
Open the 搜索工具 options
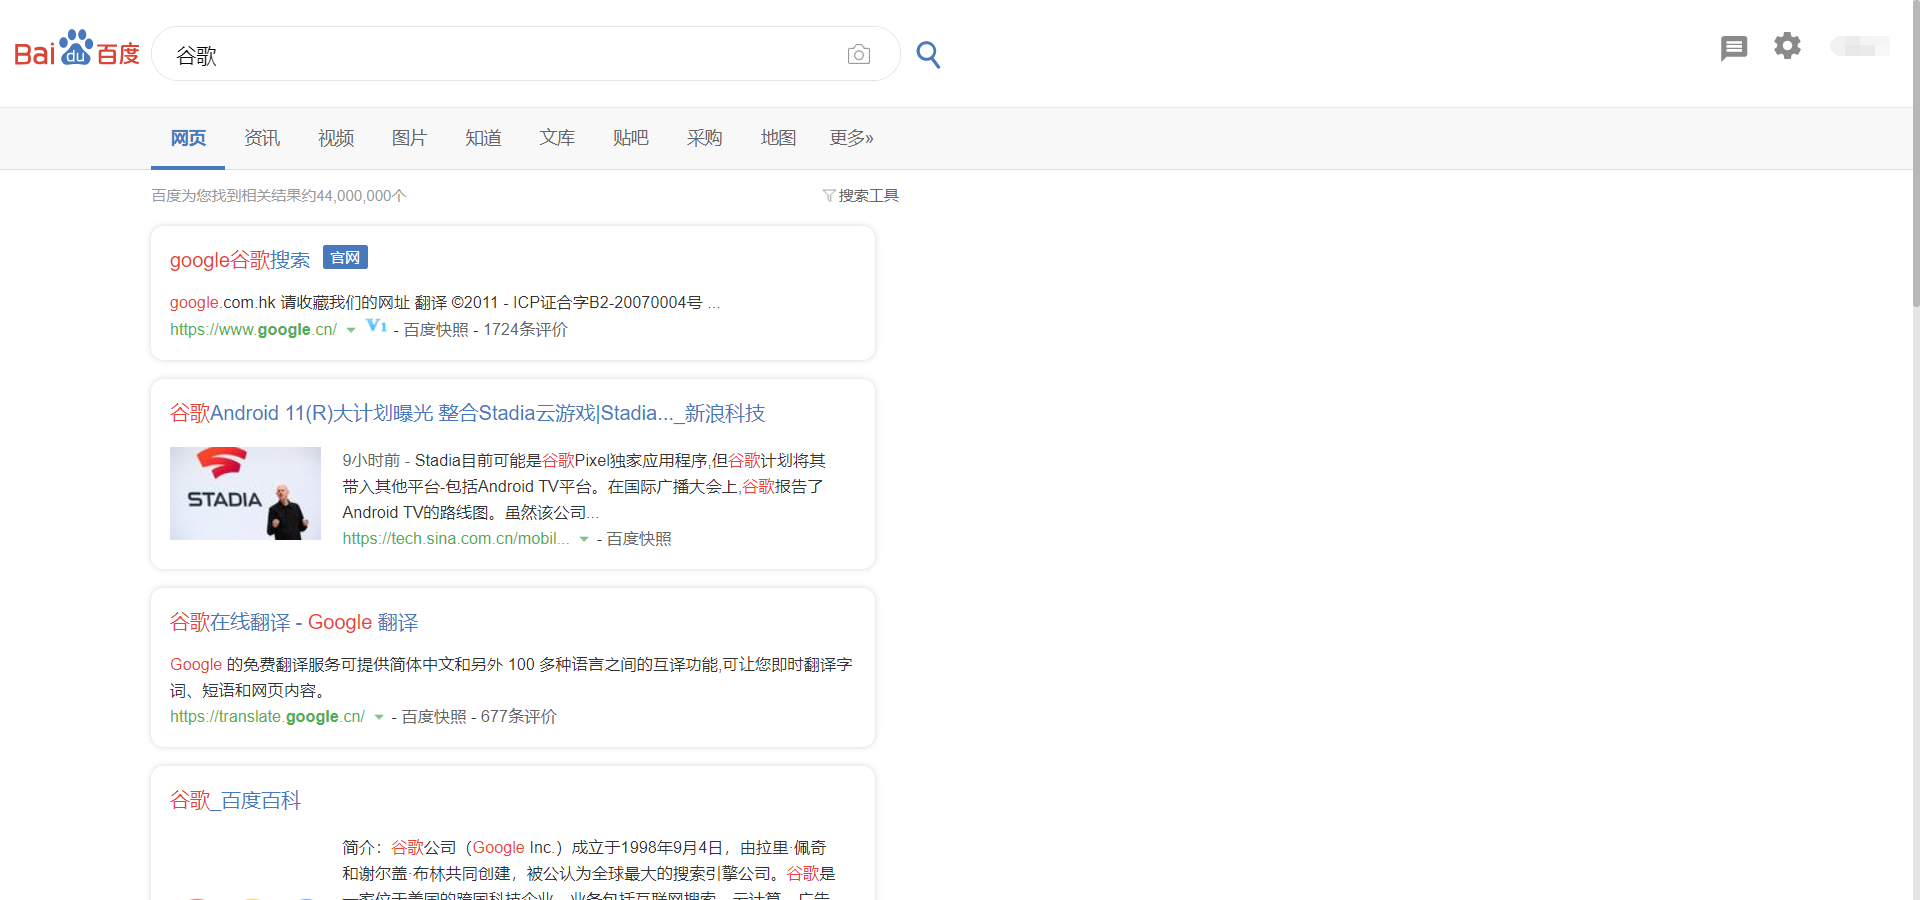point(868,195)
